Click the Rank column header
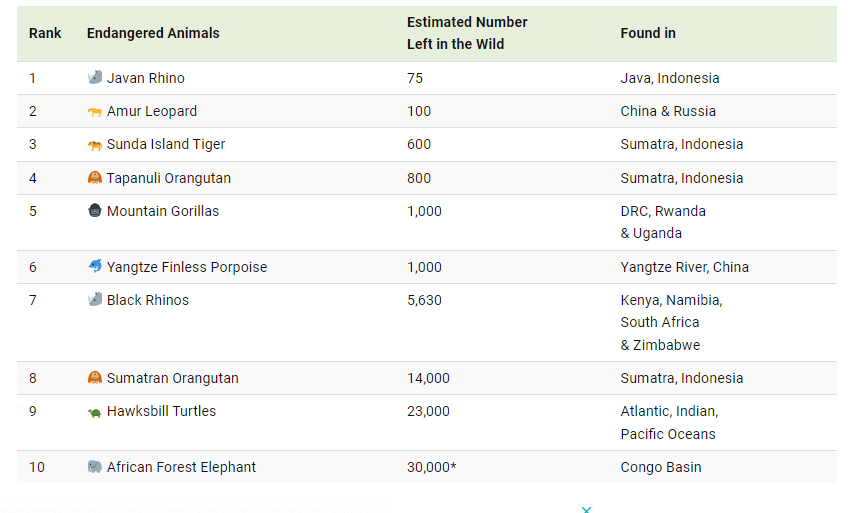This screenshot has width=854, height=513. pyautogui.click(x=45, y=33)
